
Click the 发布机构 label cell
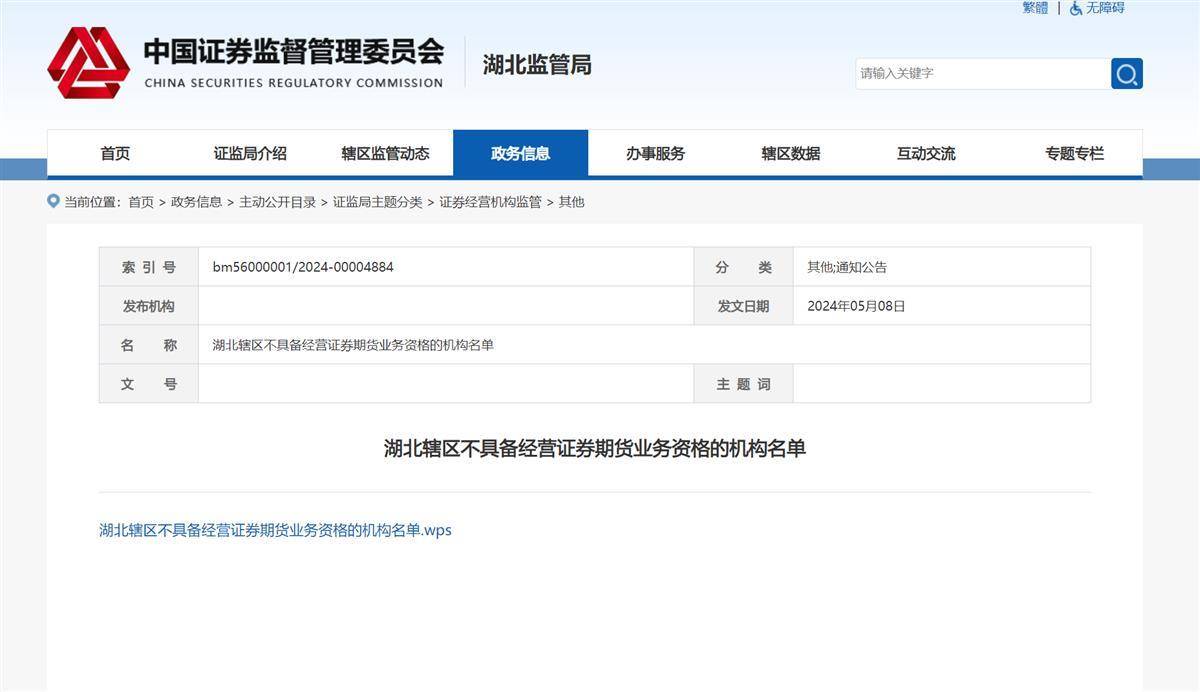click(149, 306)
